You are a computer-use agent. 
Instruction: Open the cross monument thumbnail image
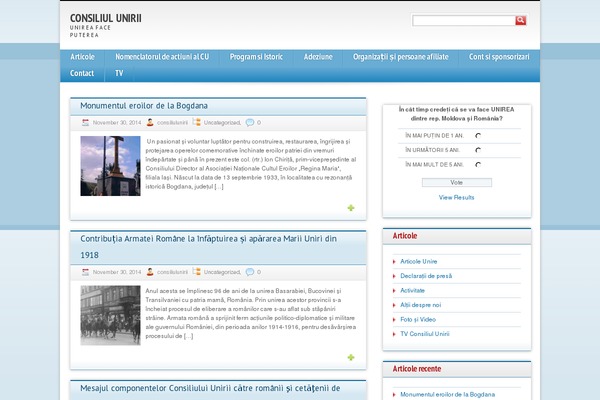click(110, 166)
